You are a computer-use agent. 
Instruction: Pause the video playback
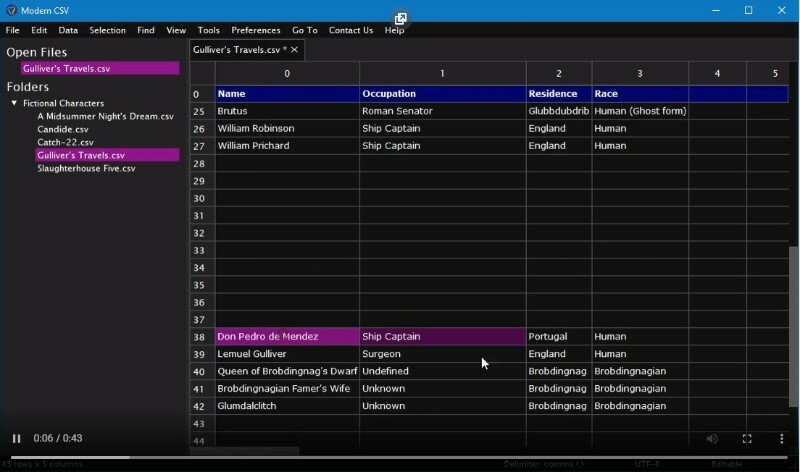point(16,439)
